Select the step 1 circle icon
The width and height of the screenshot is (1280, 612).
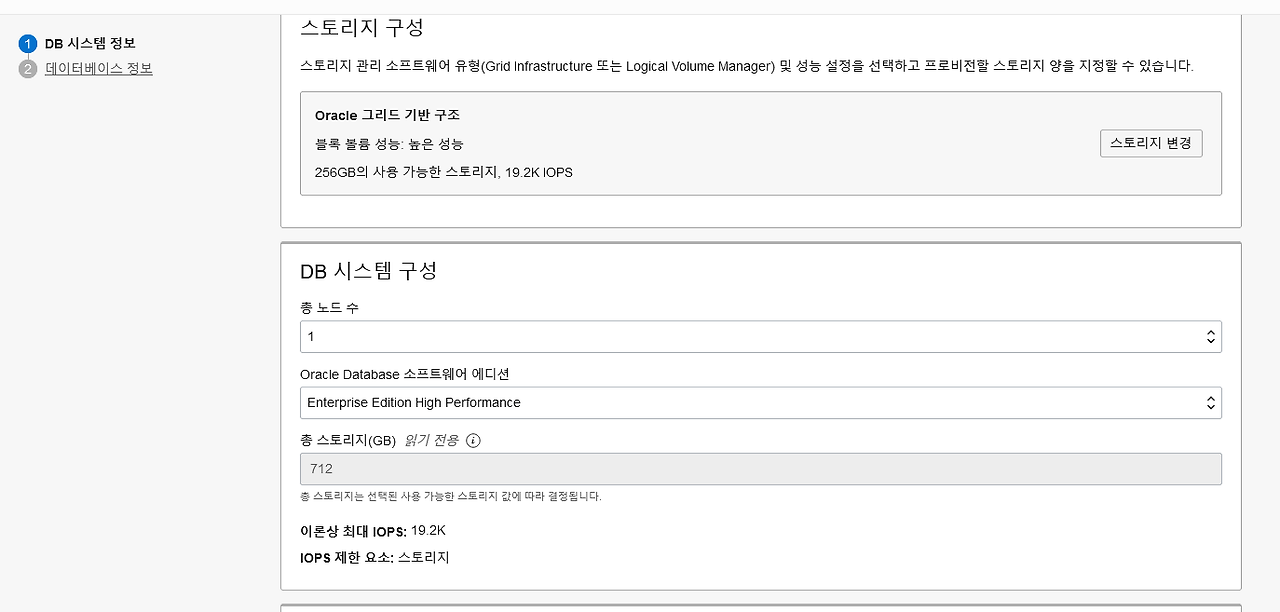click(x=28, y=44)
